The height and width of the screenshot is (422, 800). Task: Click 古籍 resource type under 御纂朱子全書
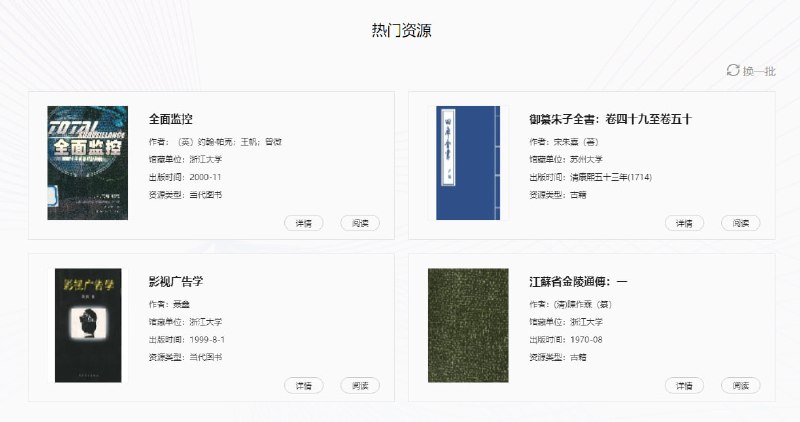578,194
